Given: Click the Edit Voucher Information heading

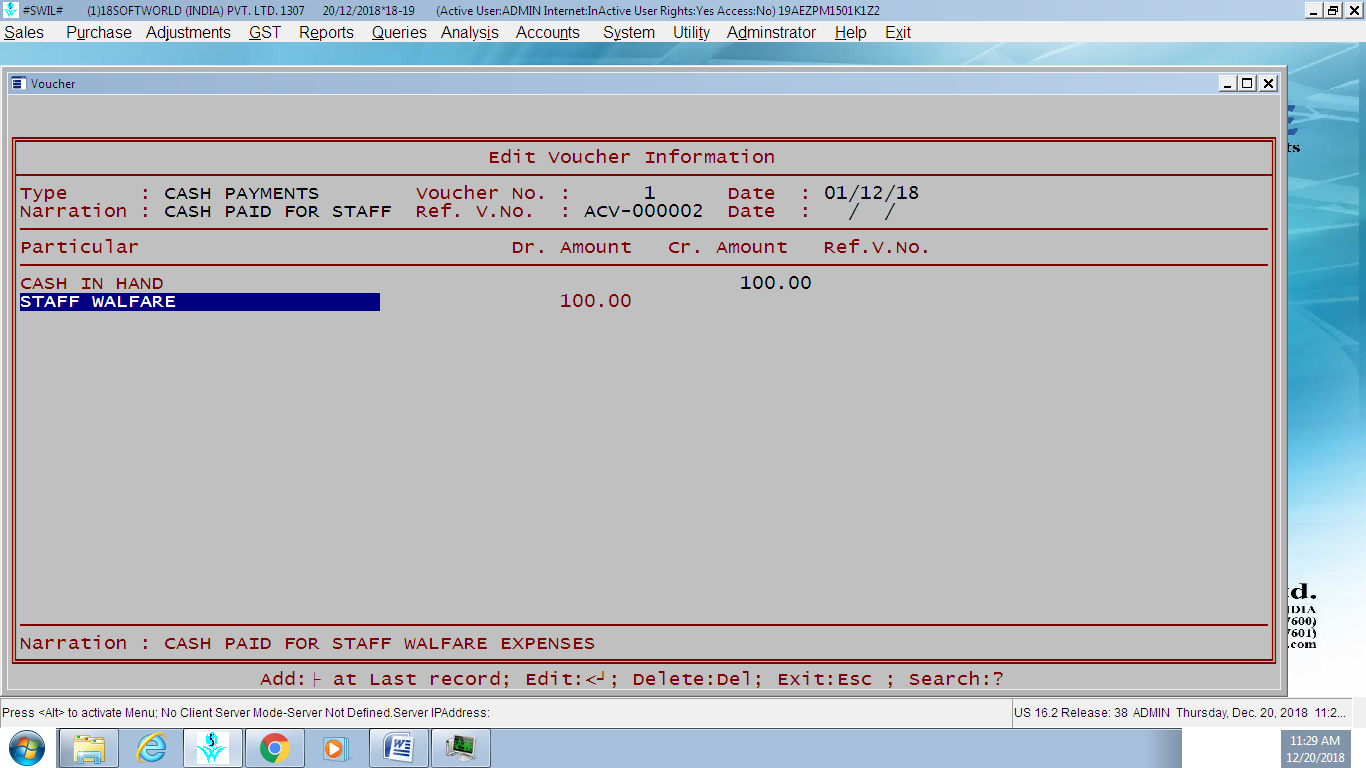Looking at the screenshot, I should tap(632, 157).
